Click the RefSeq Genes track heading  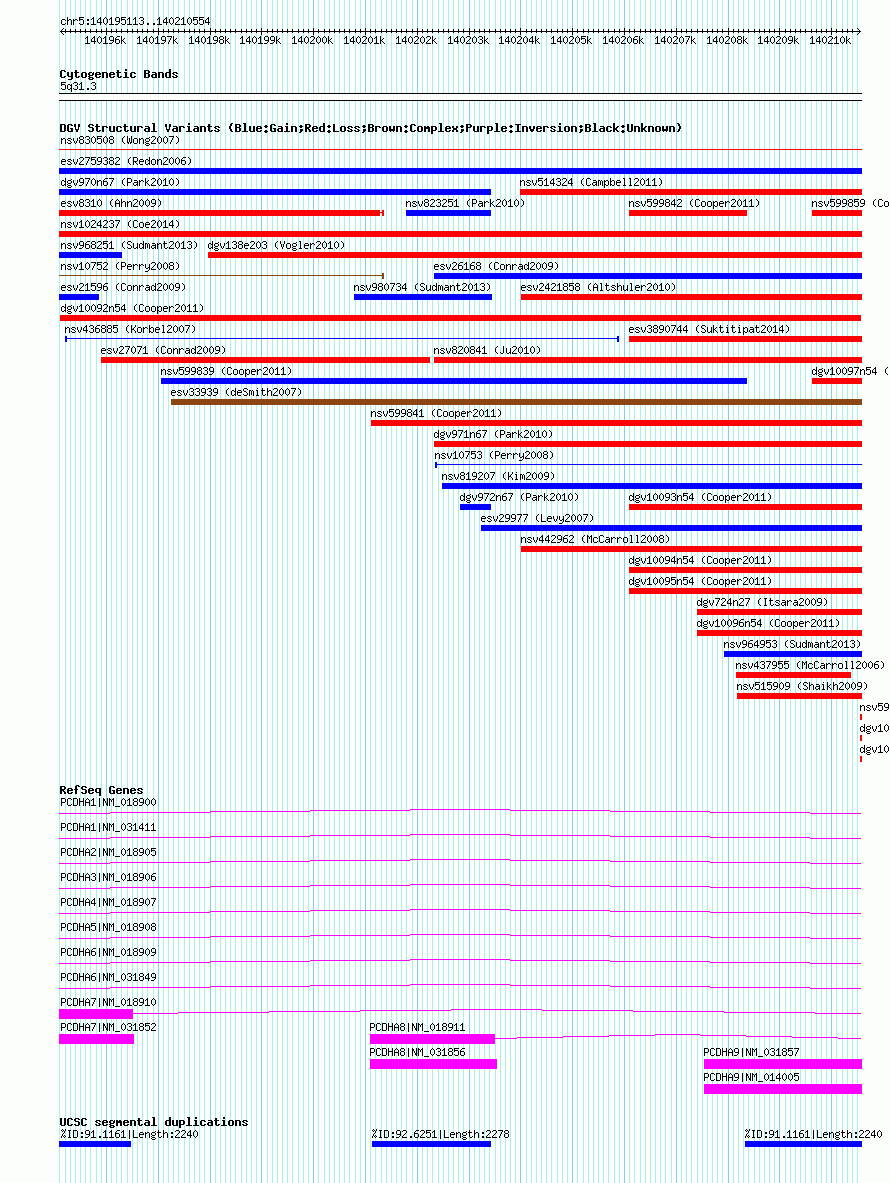101,790
